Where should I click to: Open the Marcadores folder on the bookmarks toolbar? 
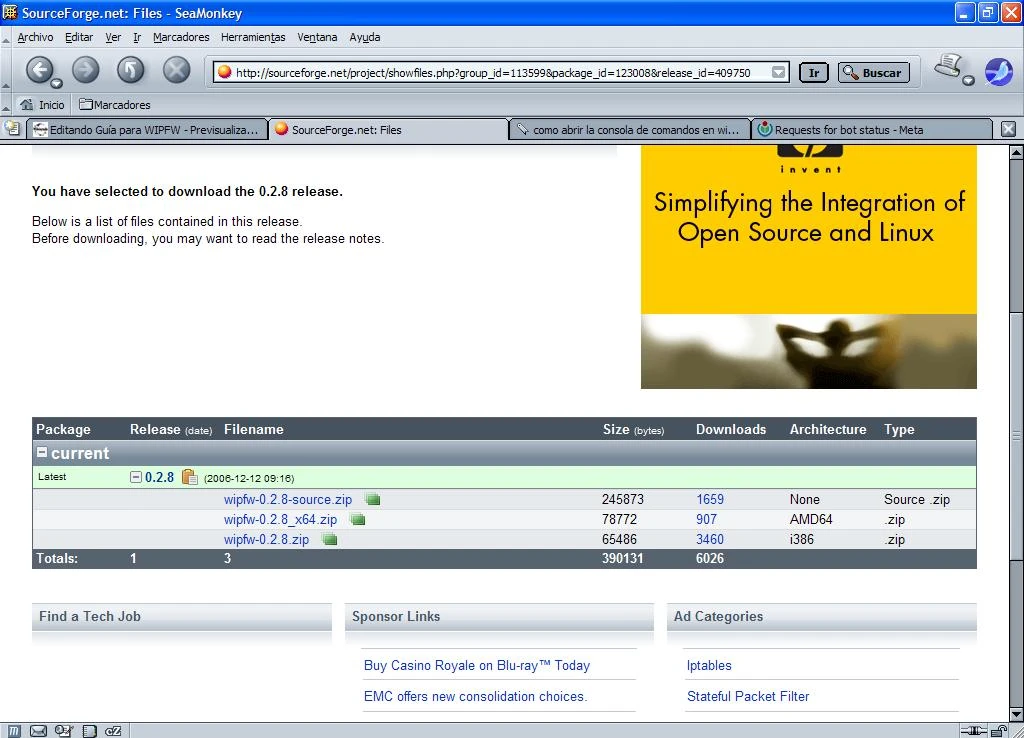tap(115, 104)
